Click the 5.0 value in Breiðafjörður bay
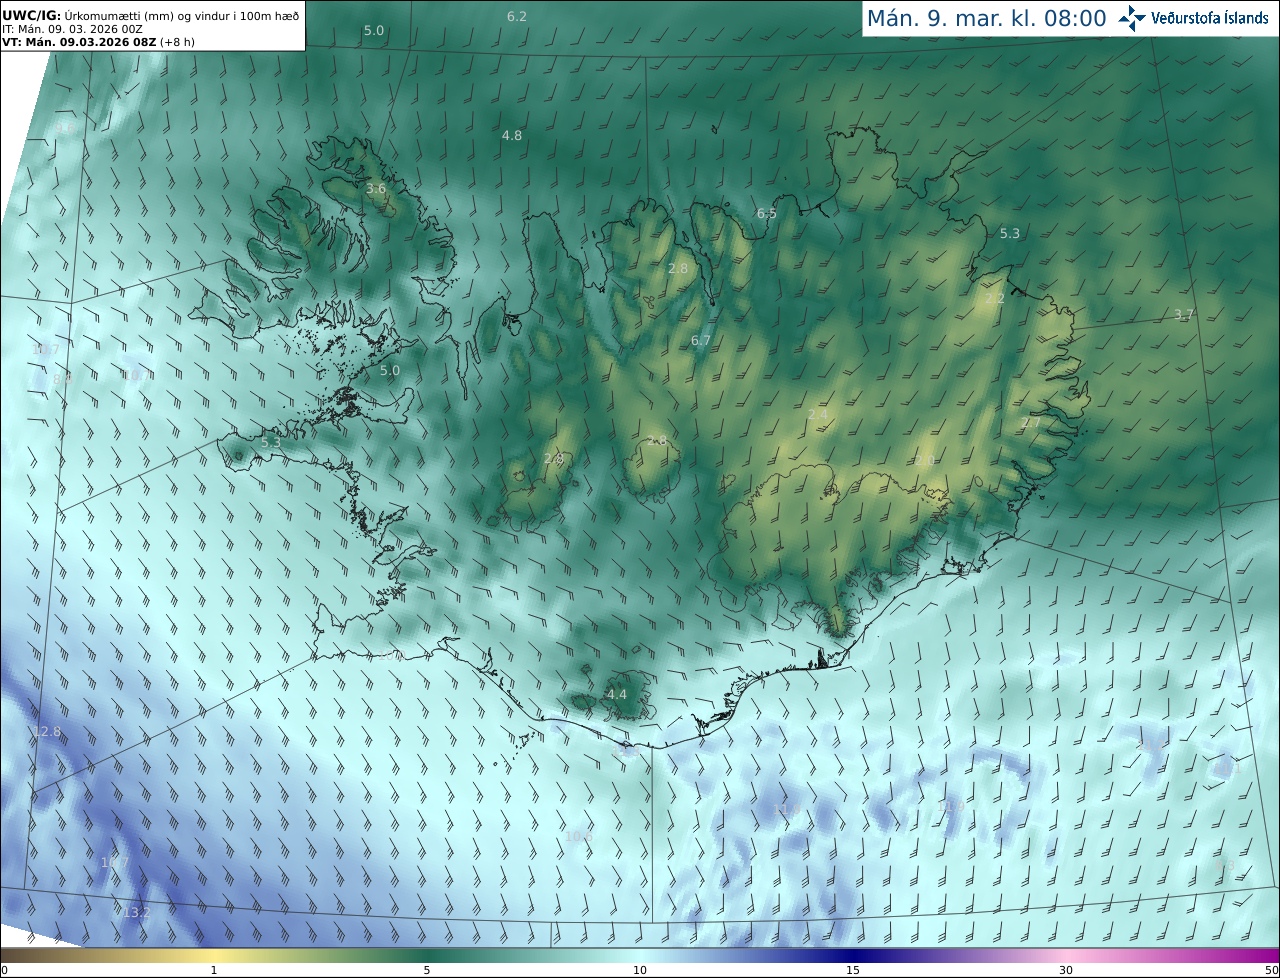 pos(390,370)
